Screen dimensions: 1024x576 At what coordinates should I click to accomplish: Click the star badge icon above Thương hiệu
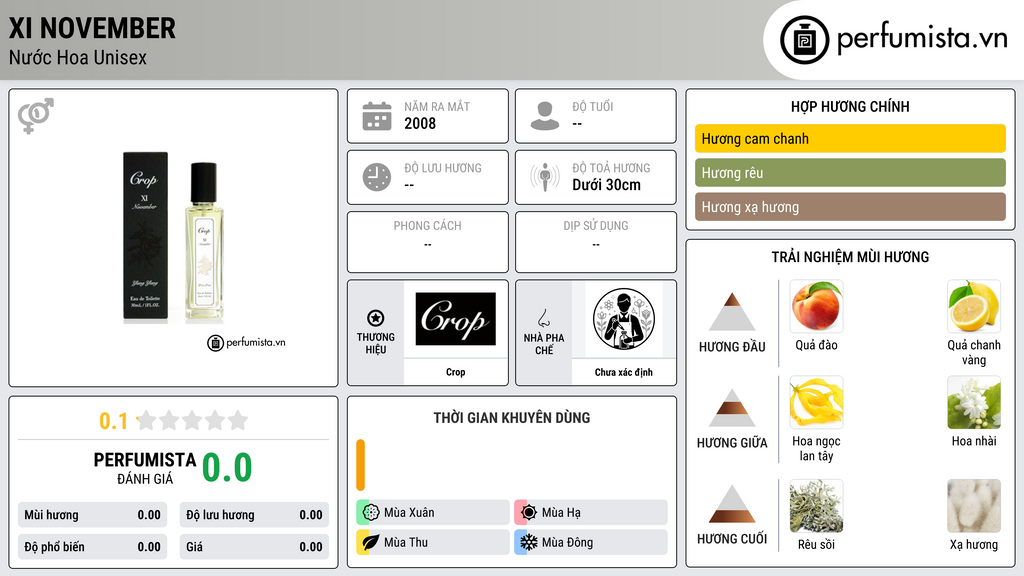pos(376,318)
